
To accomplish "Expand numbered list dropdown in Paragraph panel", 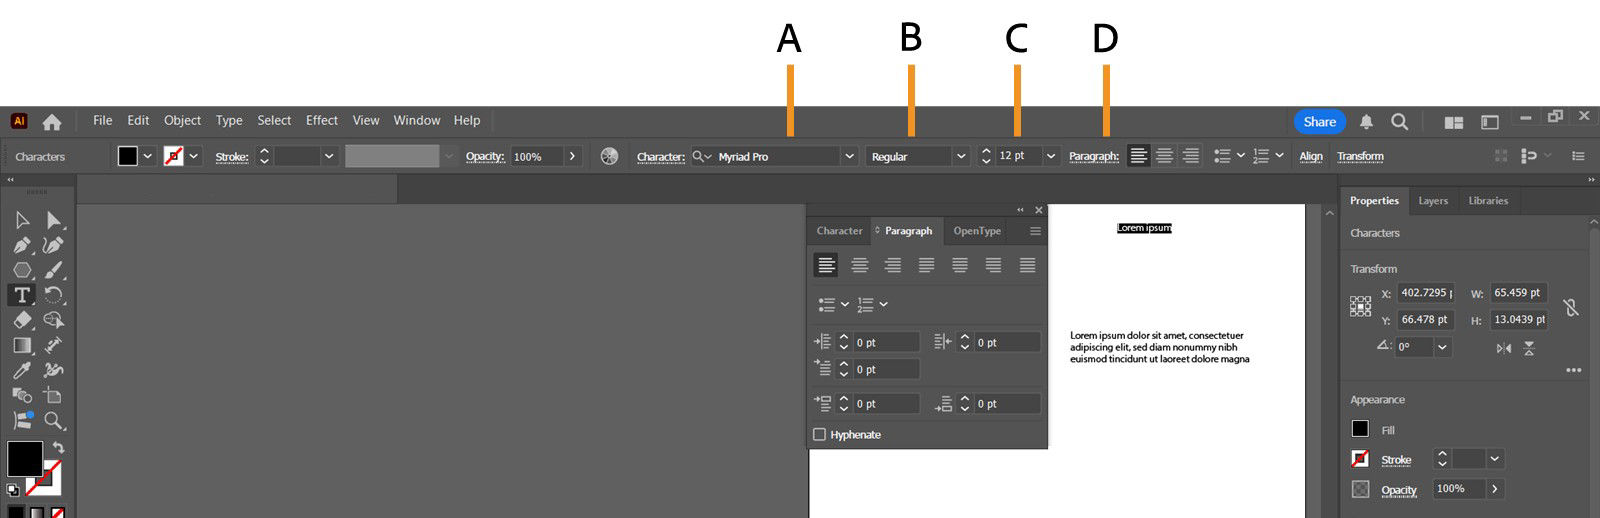I will 883,304.
